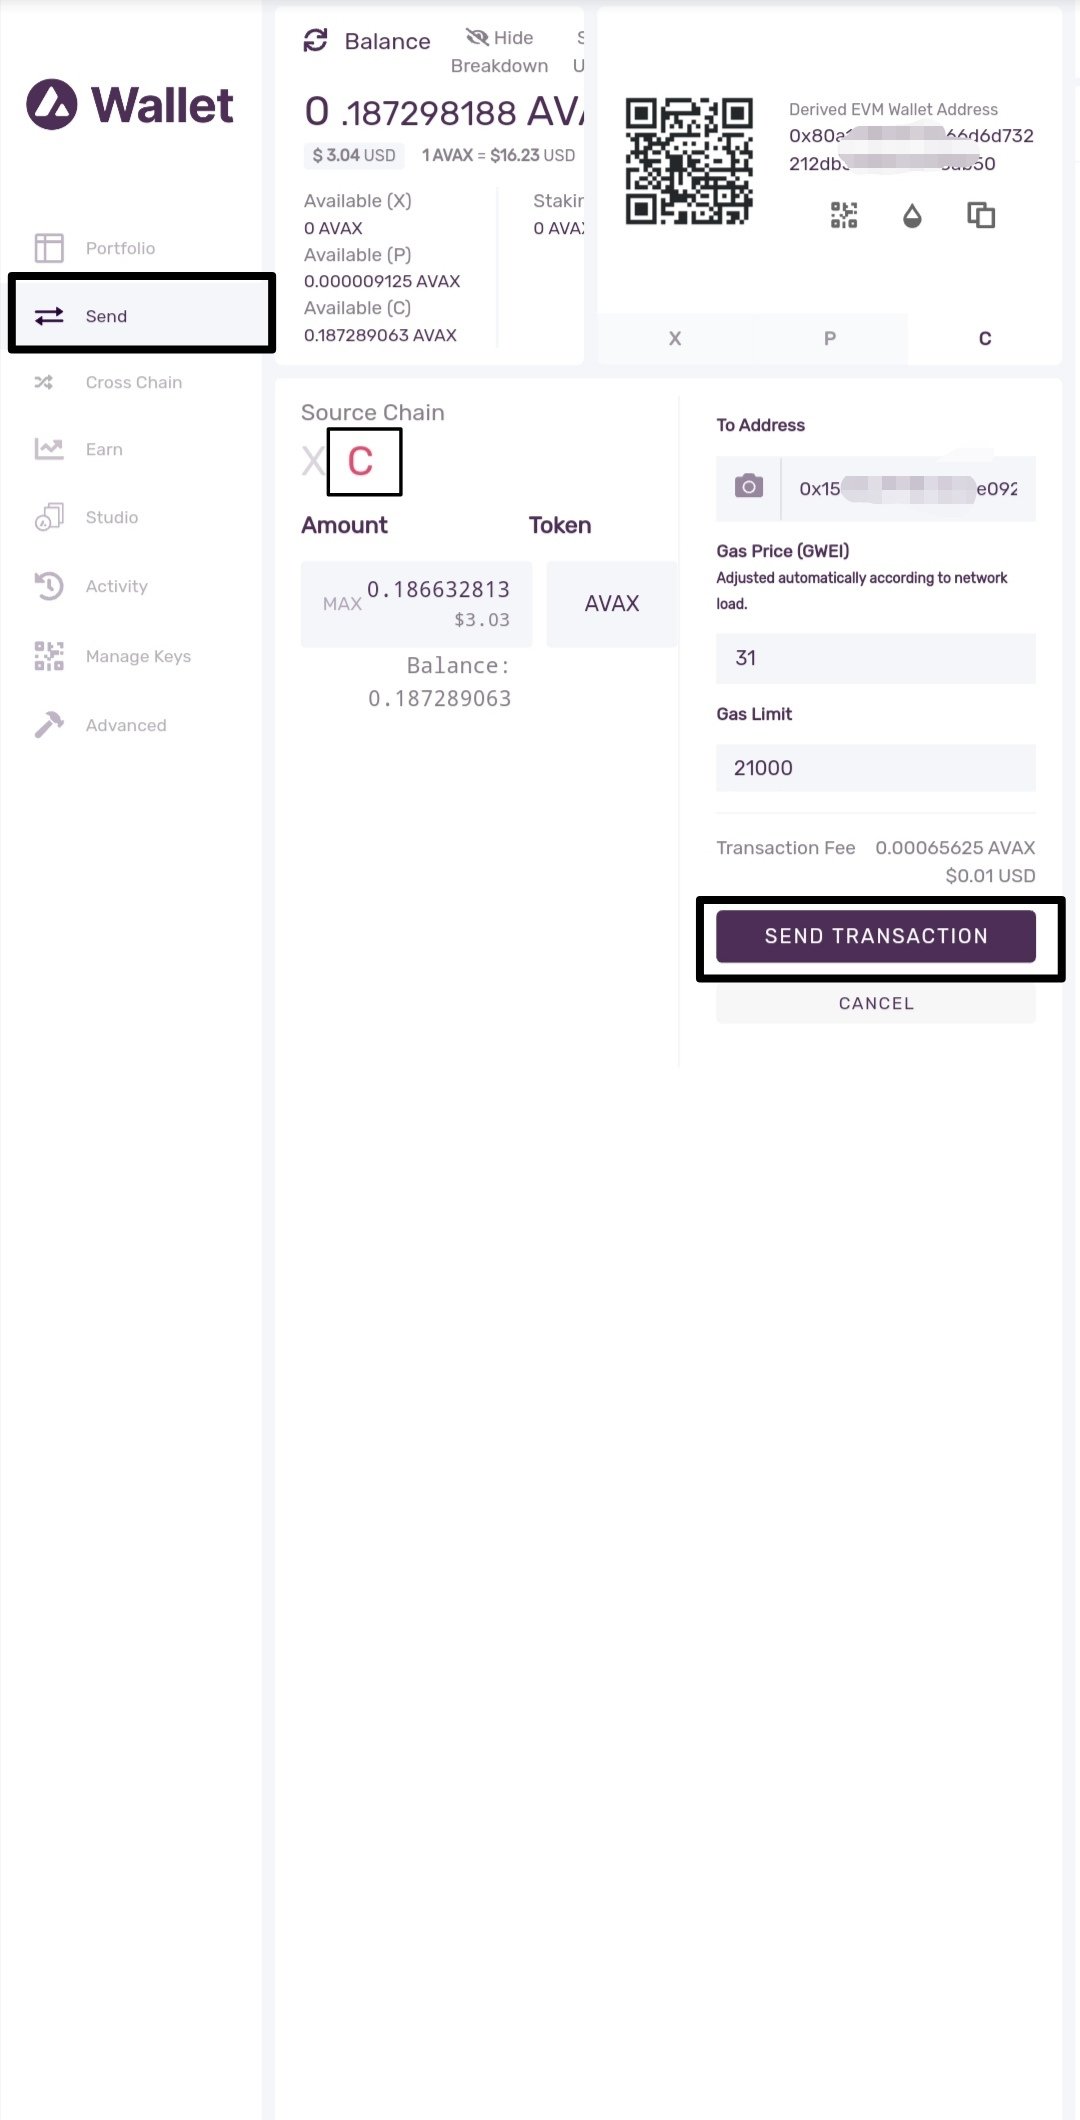The width and height of the screenshot is (1080, 2120).
Task: Switch to the P chain address tab
Action: click(830, 338)
